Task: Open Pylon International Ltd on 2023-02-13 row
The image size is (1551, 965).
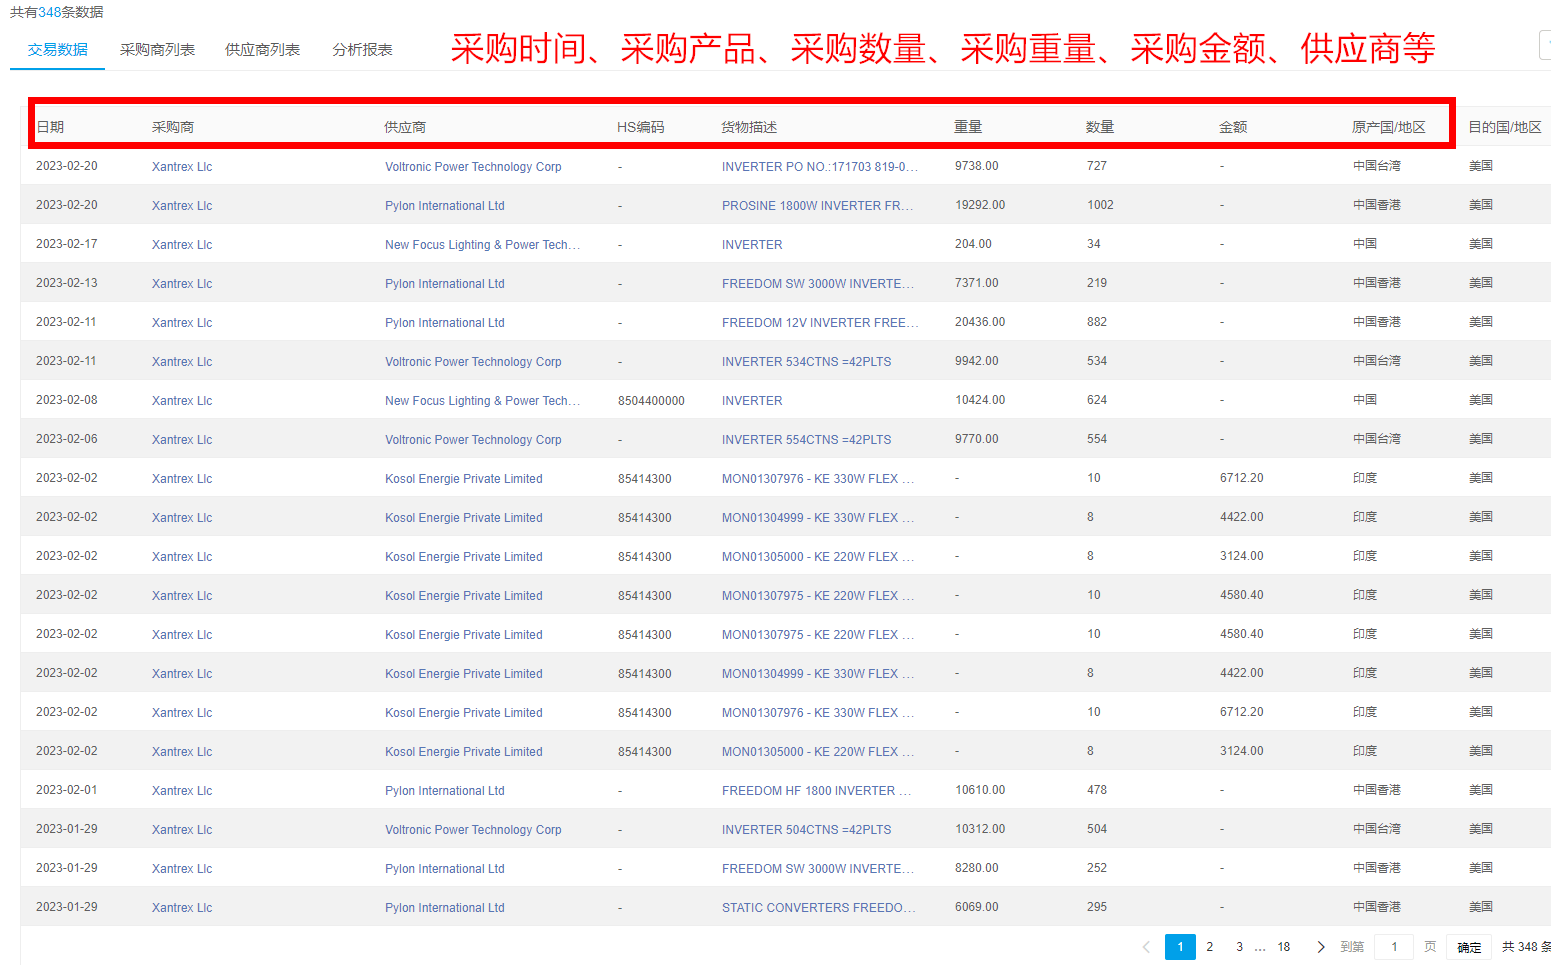Action: coord(445,284)
